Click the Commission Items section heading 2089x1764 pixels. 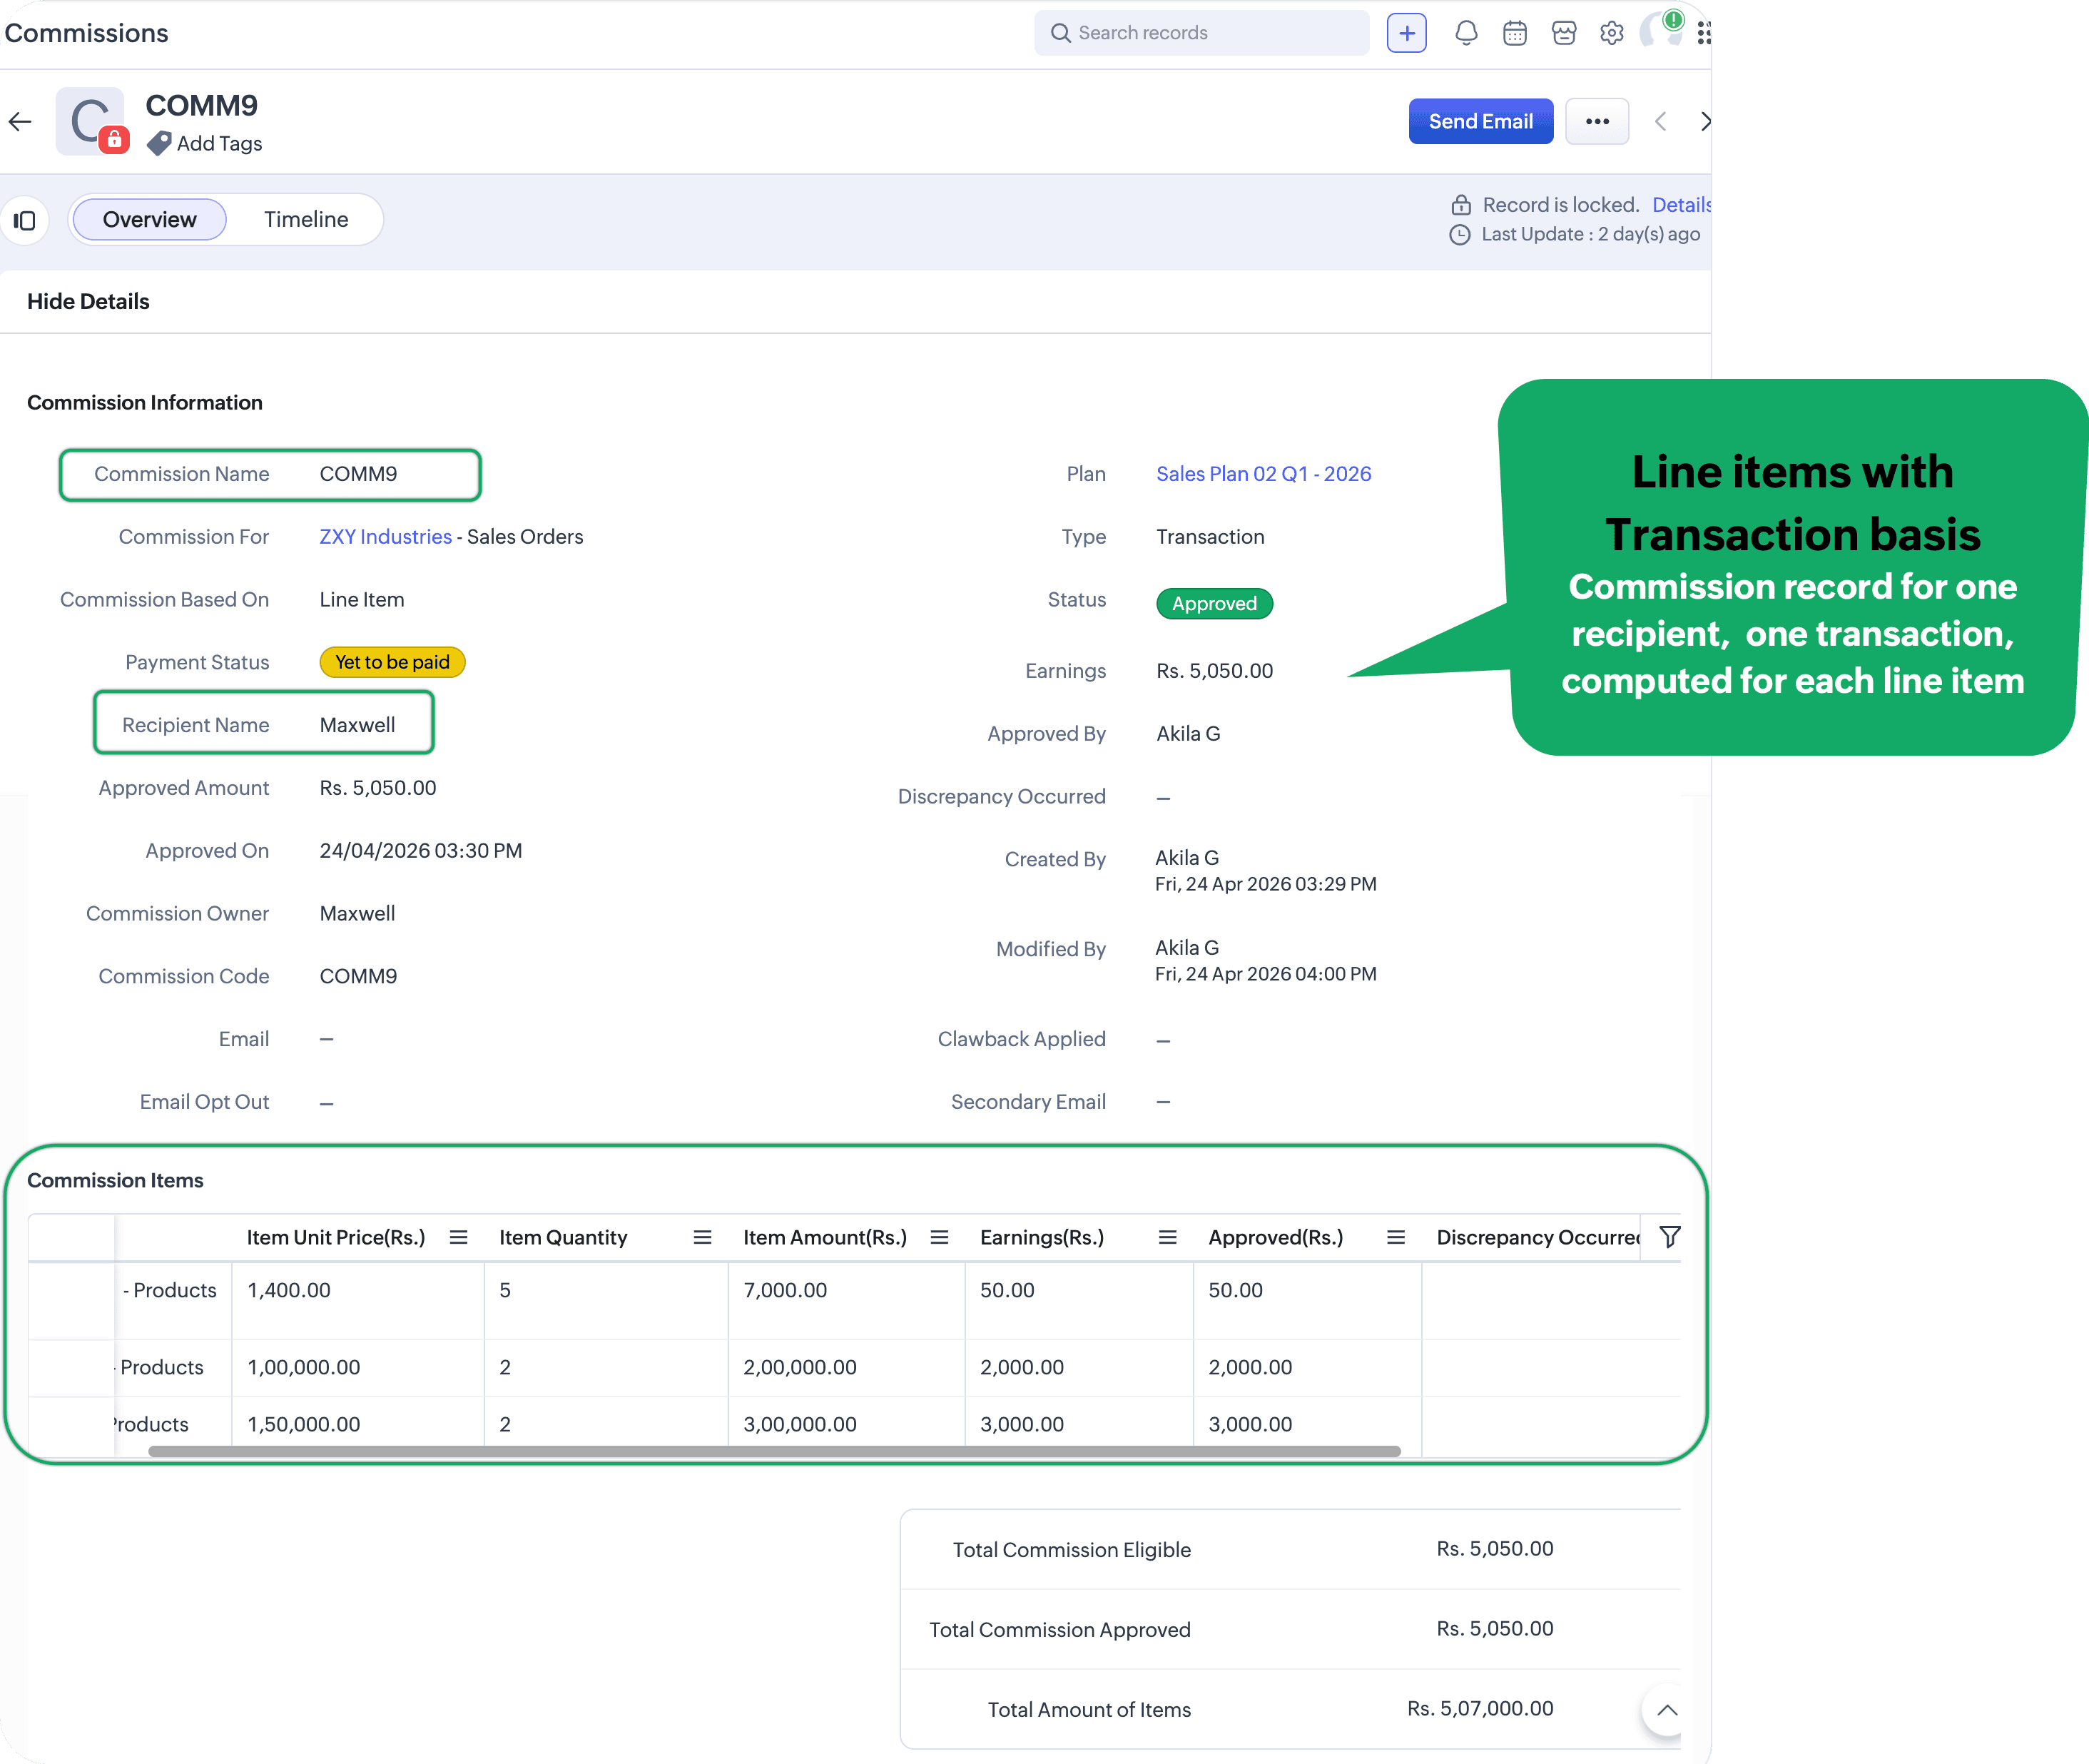pos(115,1181)
